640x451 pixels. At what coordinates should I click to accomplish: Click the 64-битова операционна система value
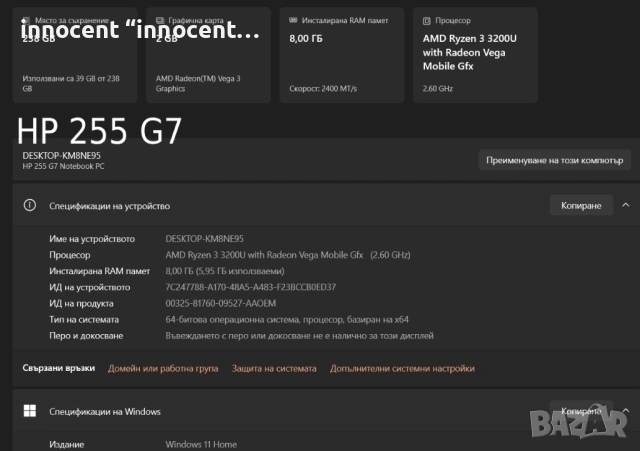tap(287, 320)
